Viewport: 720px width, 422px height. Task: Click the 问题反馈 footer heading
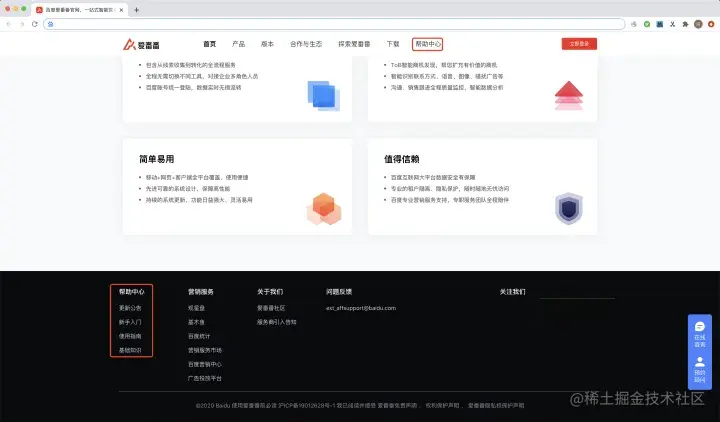tap(339, 292)
